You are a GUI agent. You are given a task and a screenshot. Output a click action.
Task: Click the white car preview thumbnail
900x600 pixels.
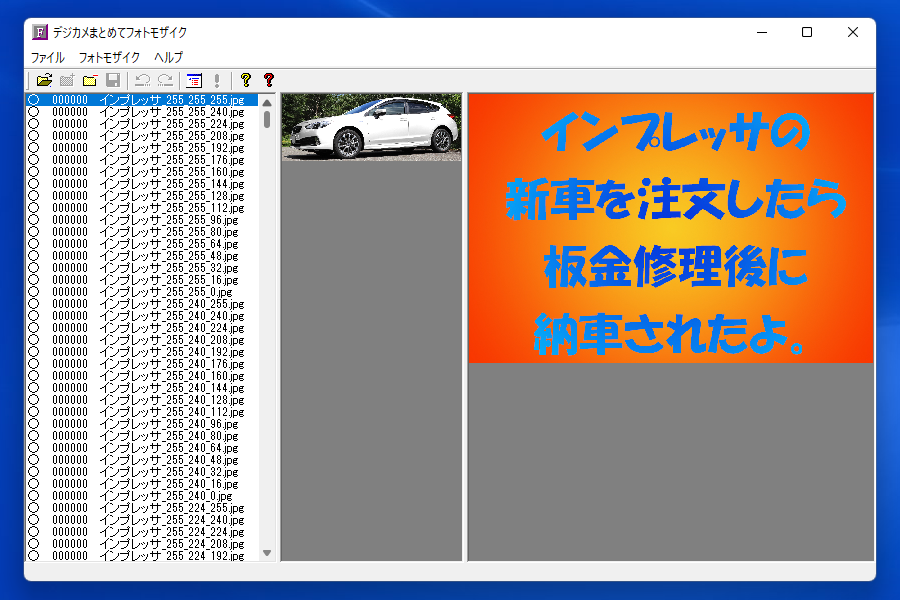371,127
